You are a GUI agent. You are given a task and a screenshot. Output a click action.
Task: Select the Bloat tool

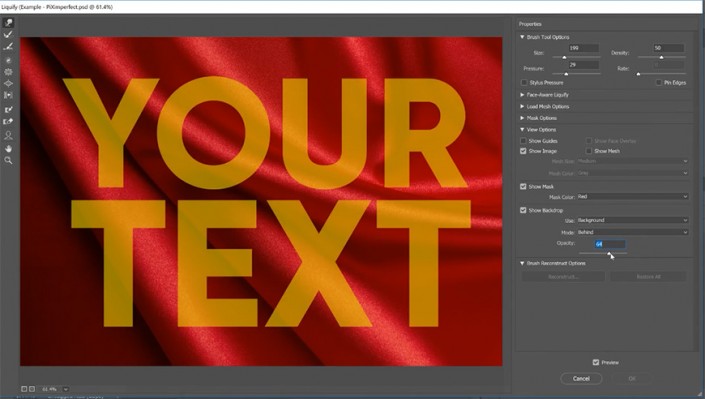8,83
